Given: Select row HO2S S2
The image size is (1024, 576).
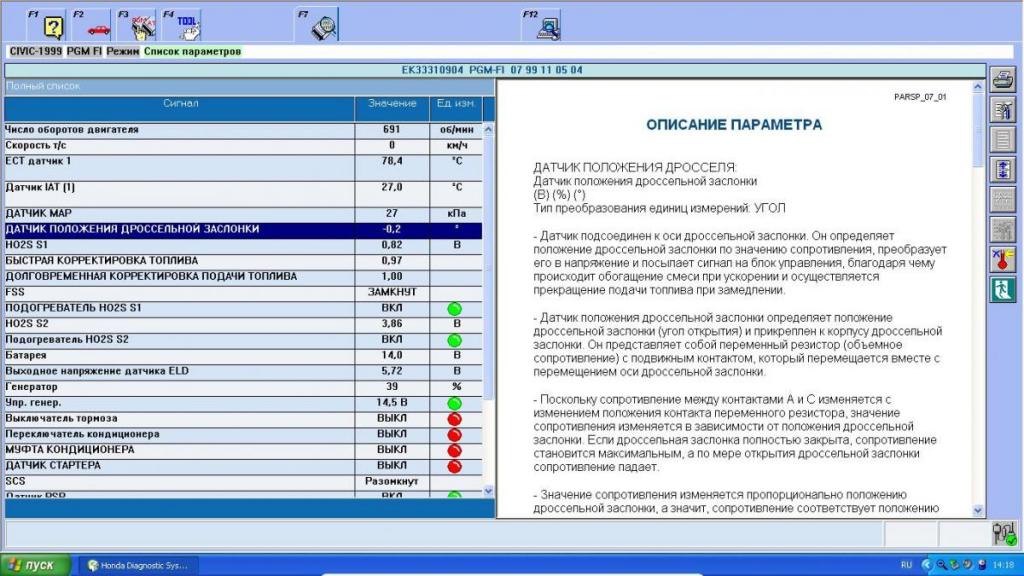Looking at the screenshot, I should point(243,324).
